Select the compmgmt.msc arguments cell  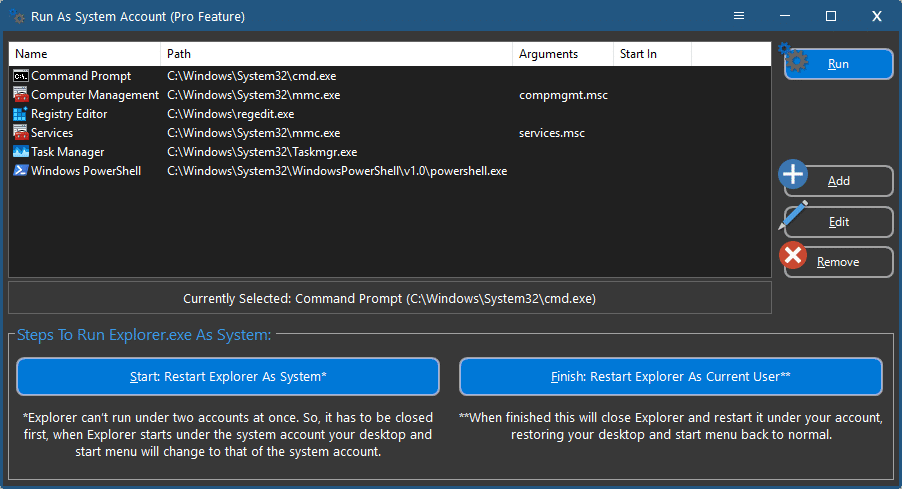coord(563,95)
